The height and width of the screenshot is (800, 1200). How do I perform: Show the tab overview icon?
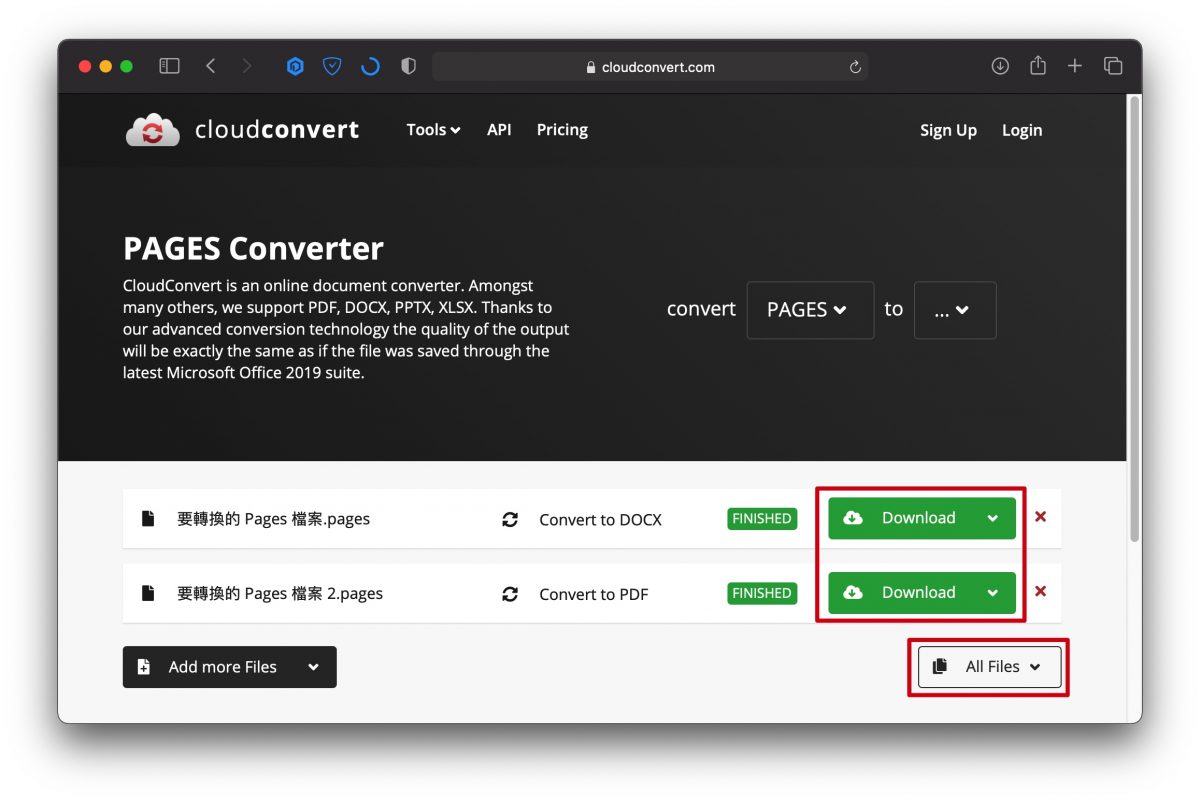click(1113, 66)
